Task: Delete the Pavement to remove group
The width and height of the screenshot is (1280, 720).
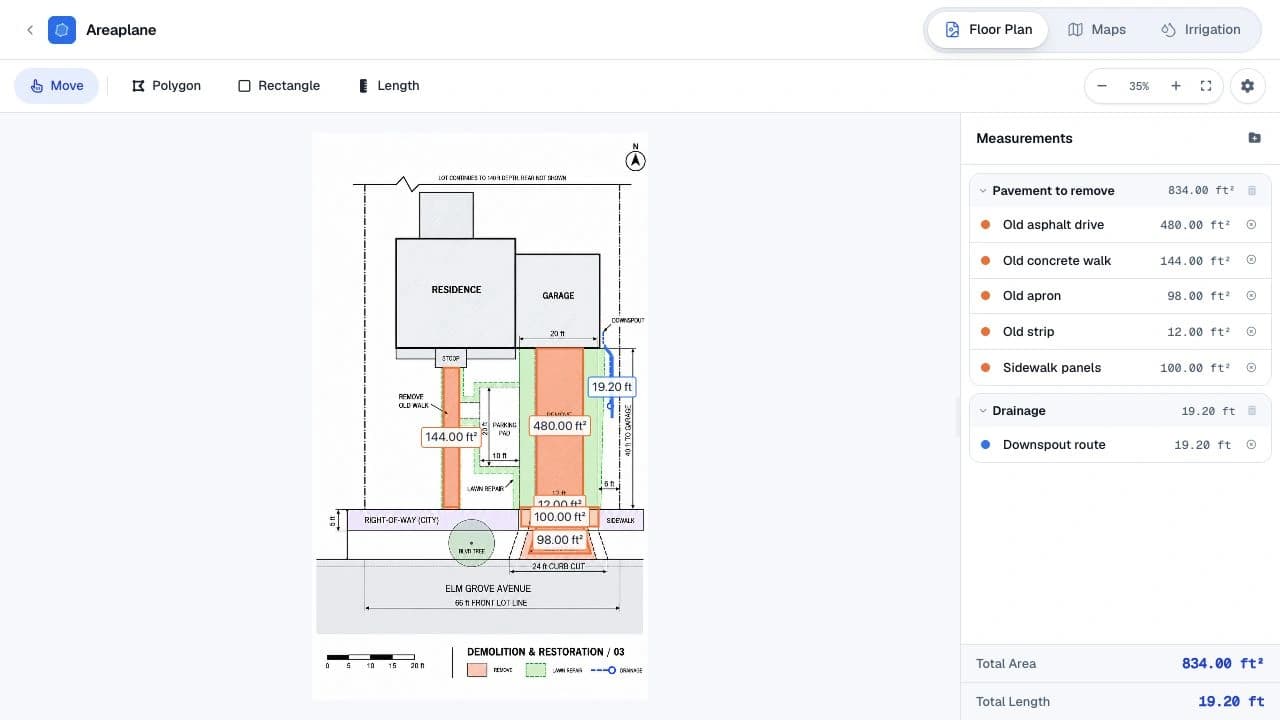Action: click(x=1251, y=191)
